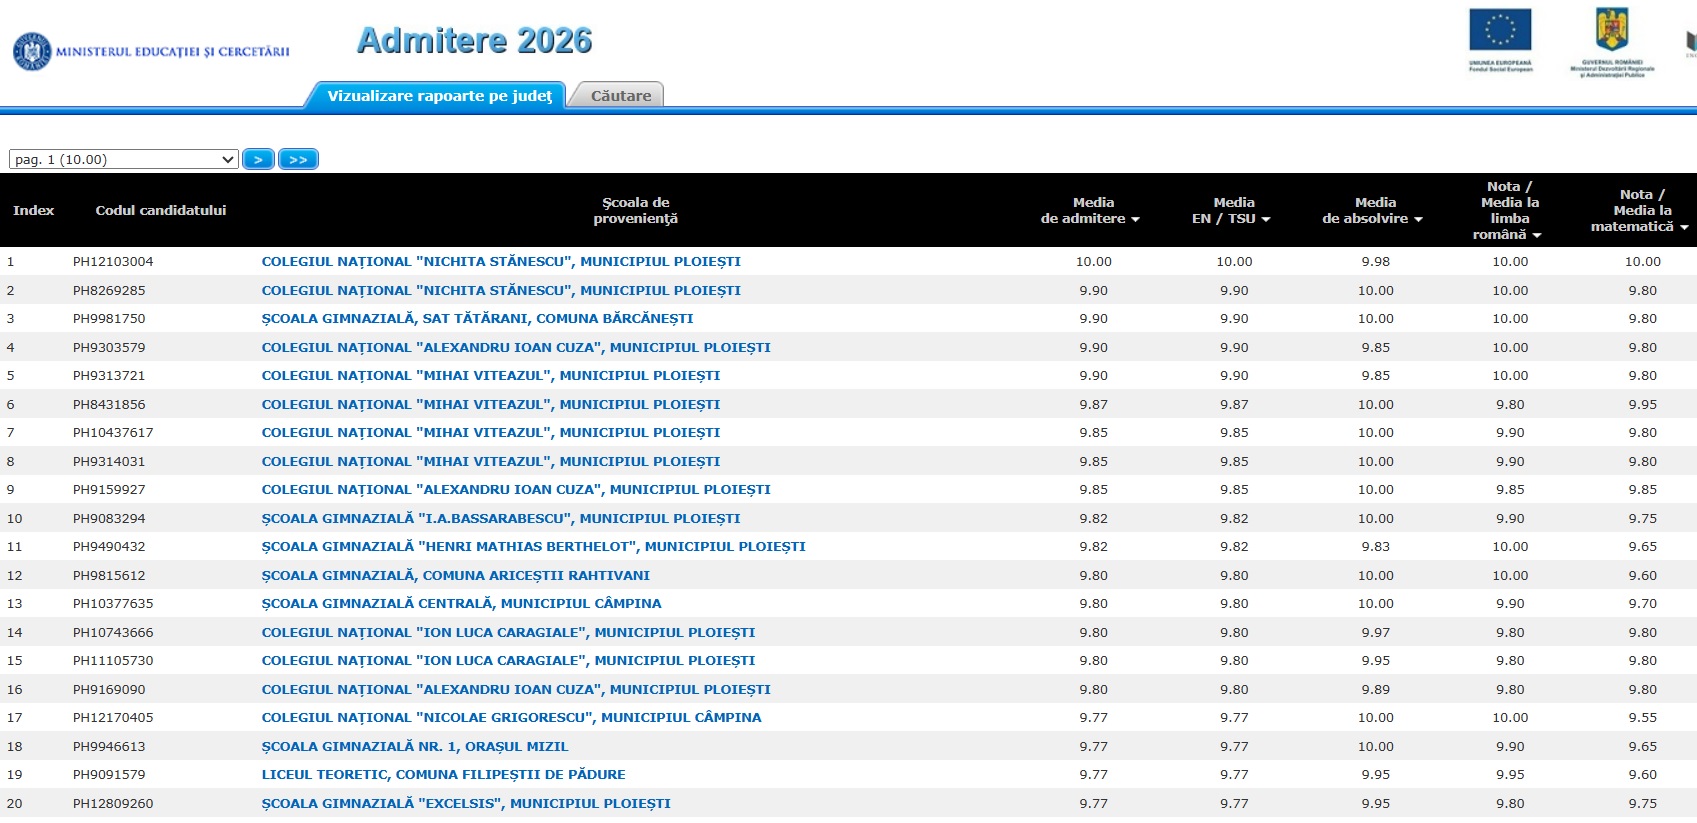Open the page selector pag. 1 (10.00) dropdown
This screenshot has height=823, width=1697.
(123, 159)
